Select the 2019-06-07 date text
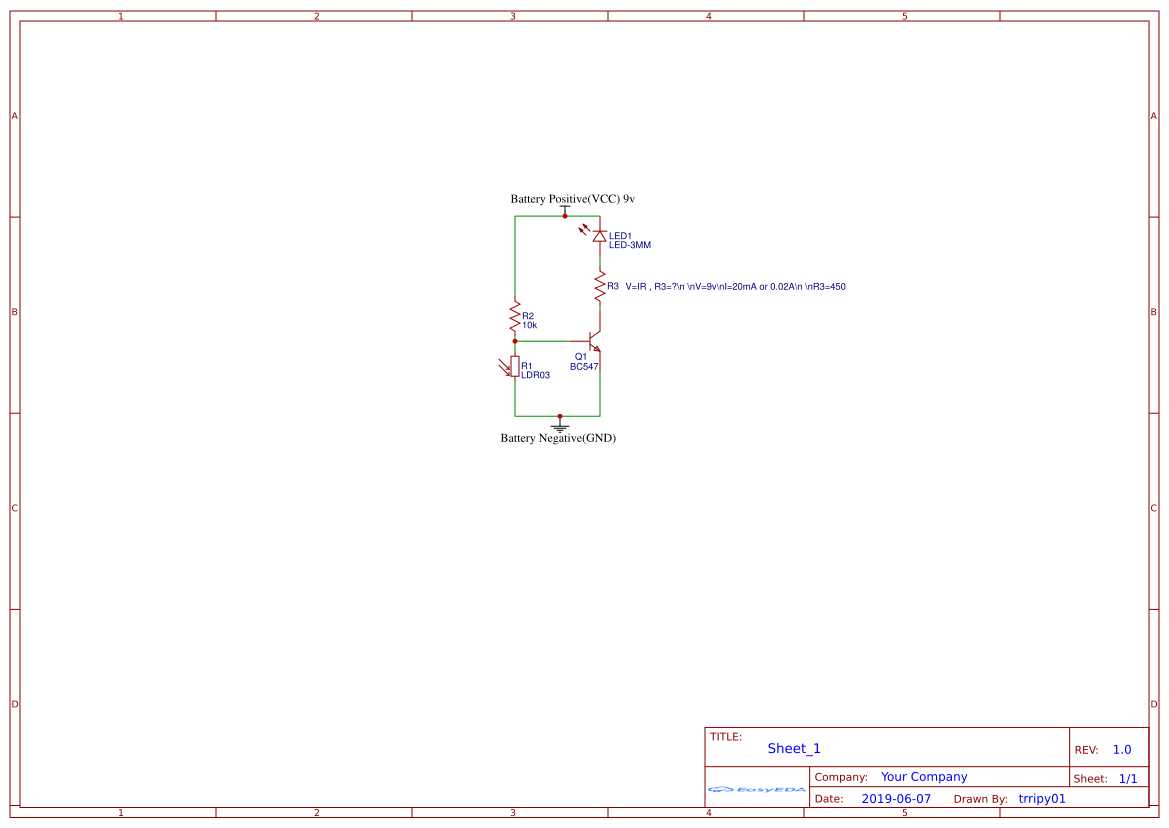 pos(896,798)
